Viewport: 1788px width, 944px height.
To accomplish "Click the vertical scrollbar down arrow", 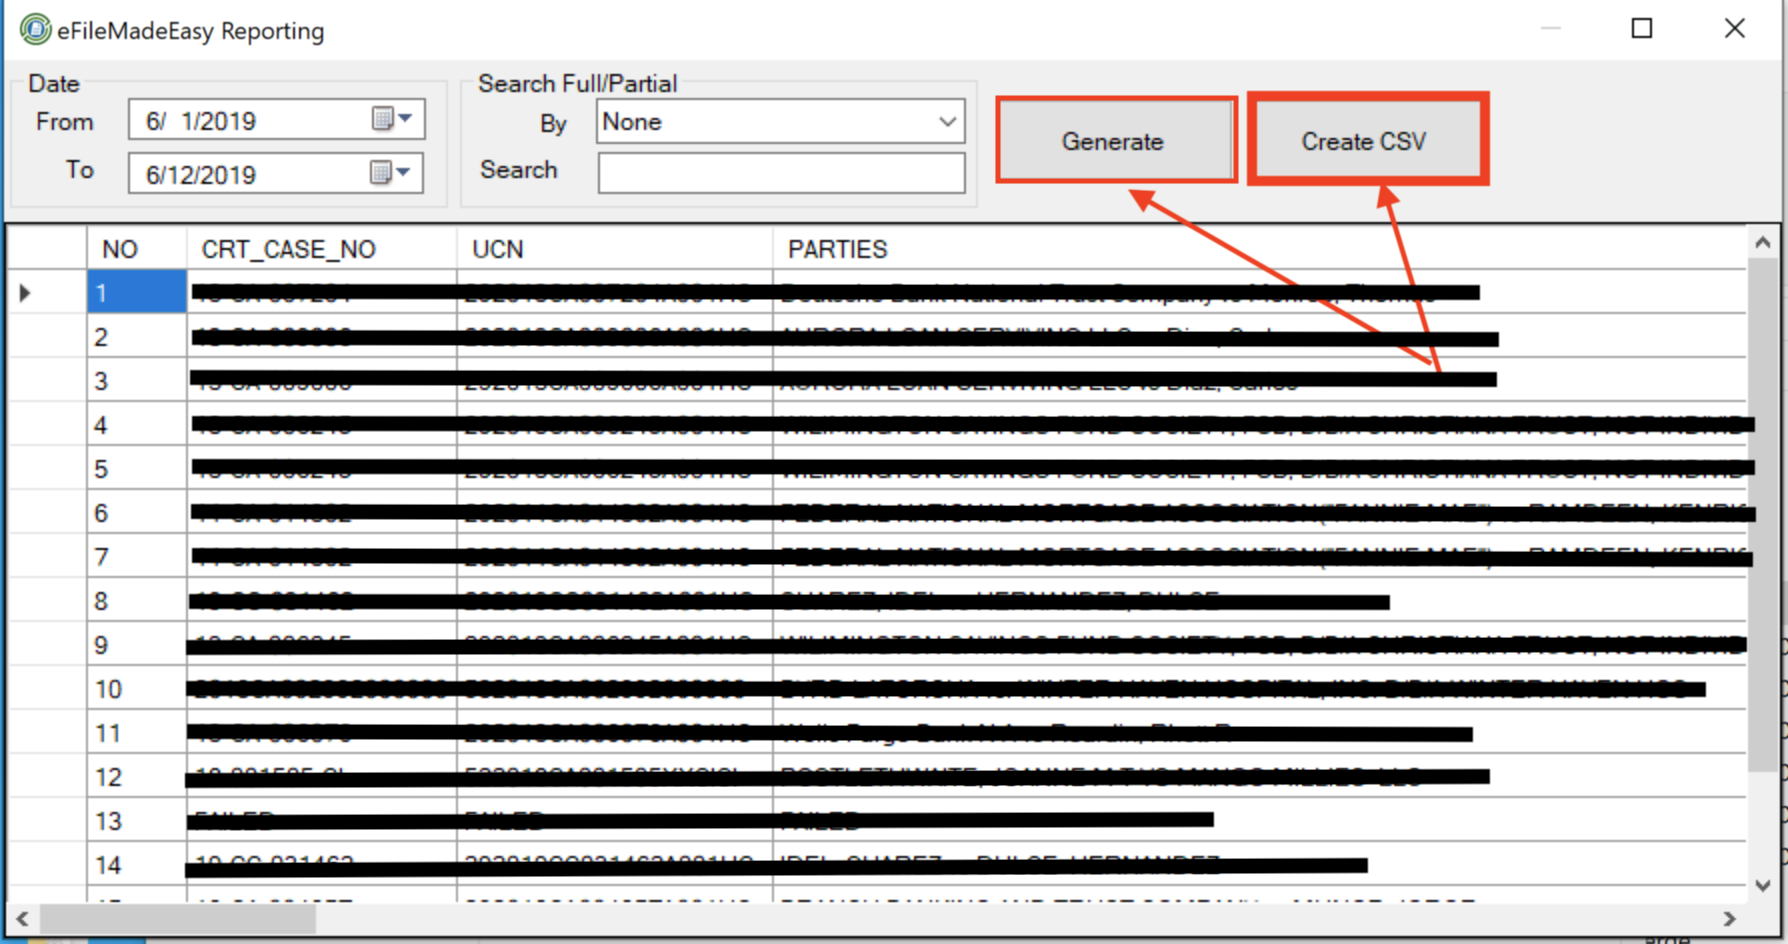I will point(1762,885).
